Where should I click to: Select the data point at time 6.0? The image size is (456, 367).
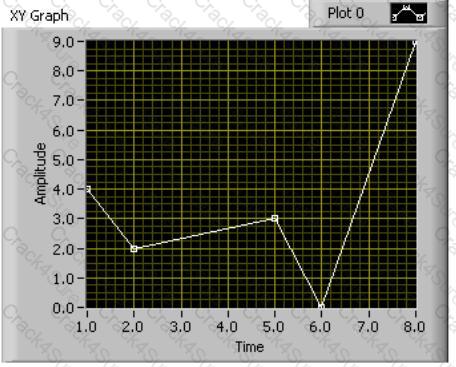click(321, 307)
